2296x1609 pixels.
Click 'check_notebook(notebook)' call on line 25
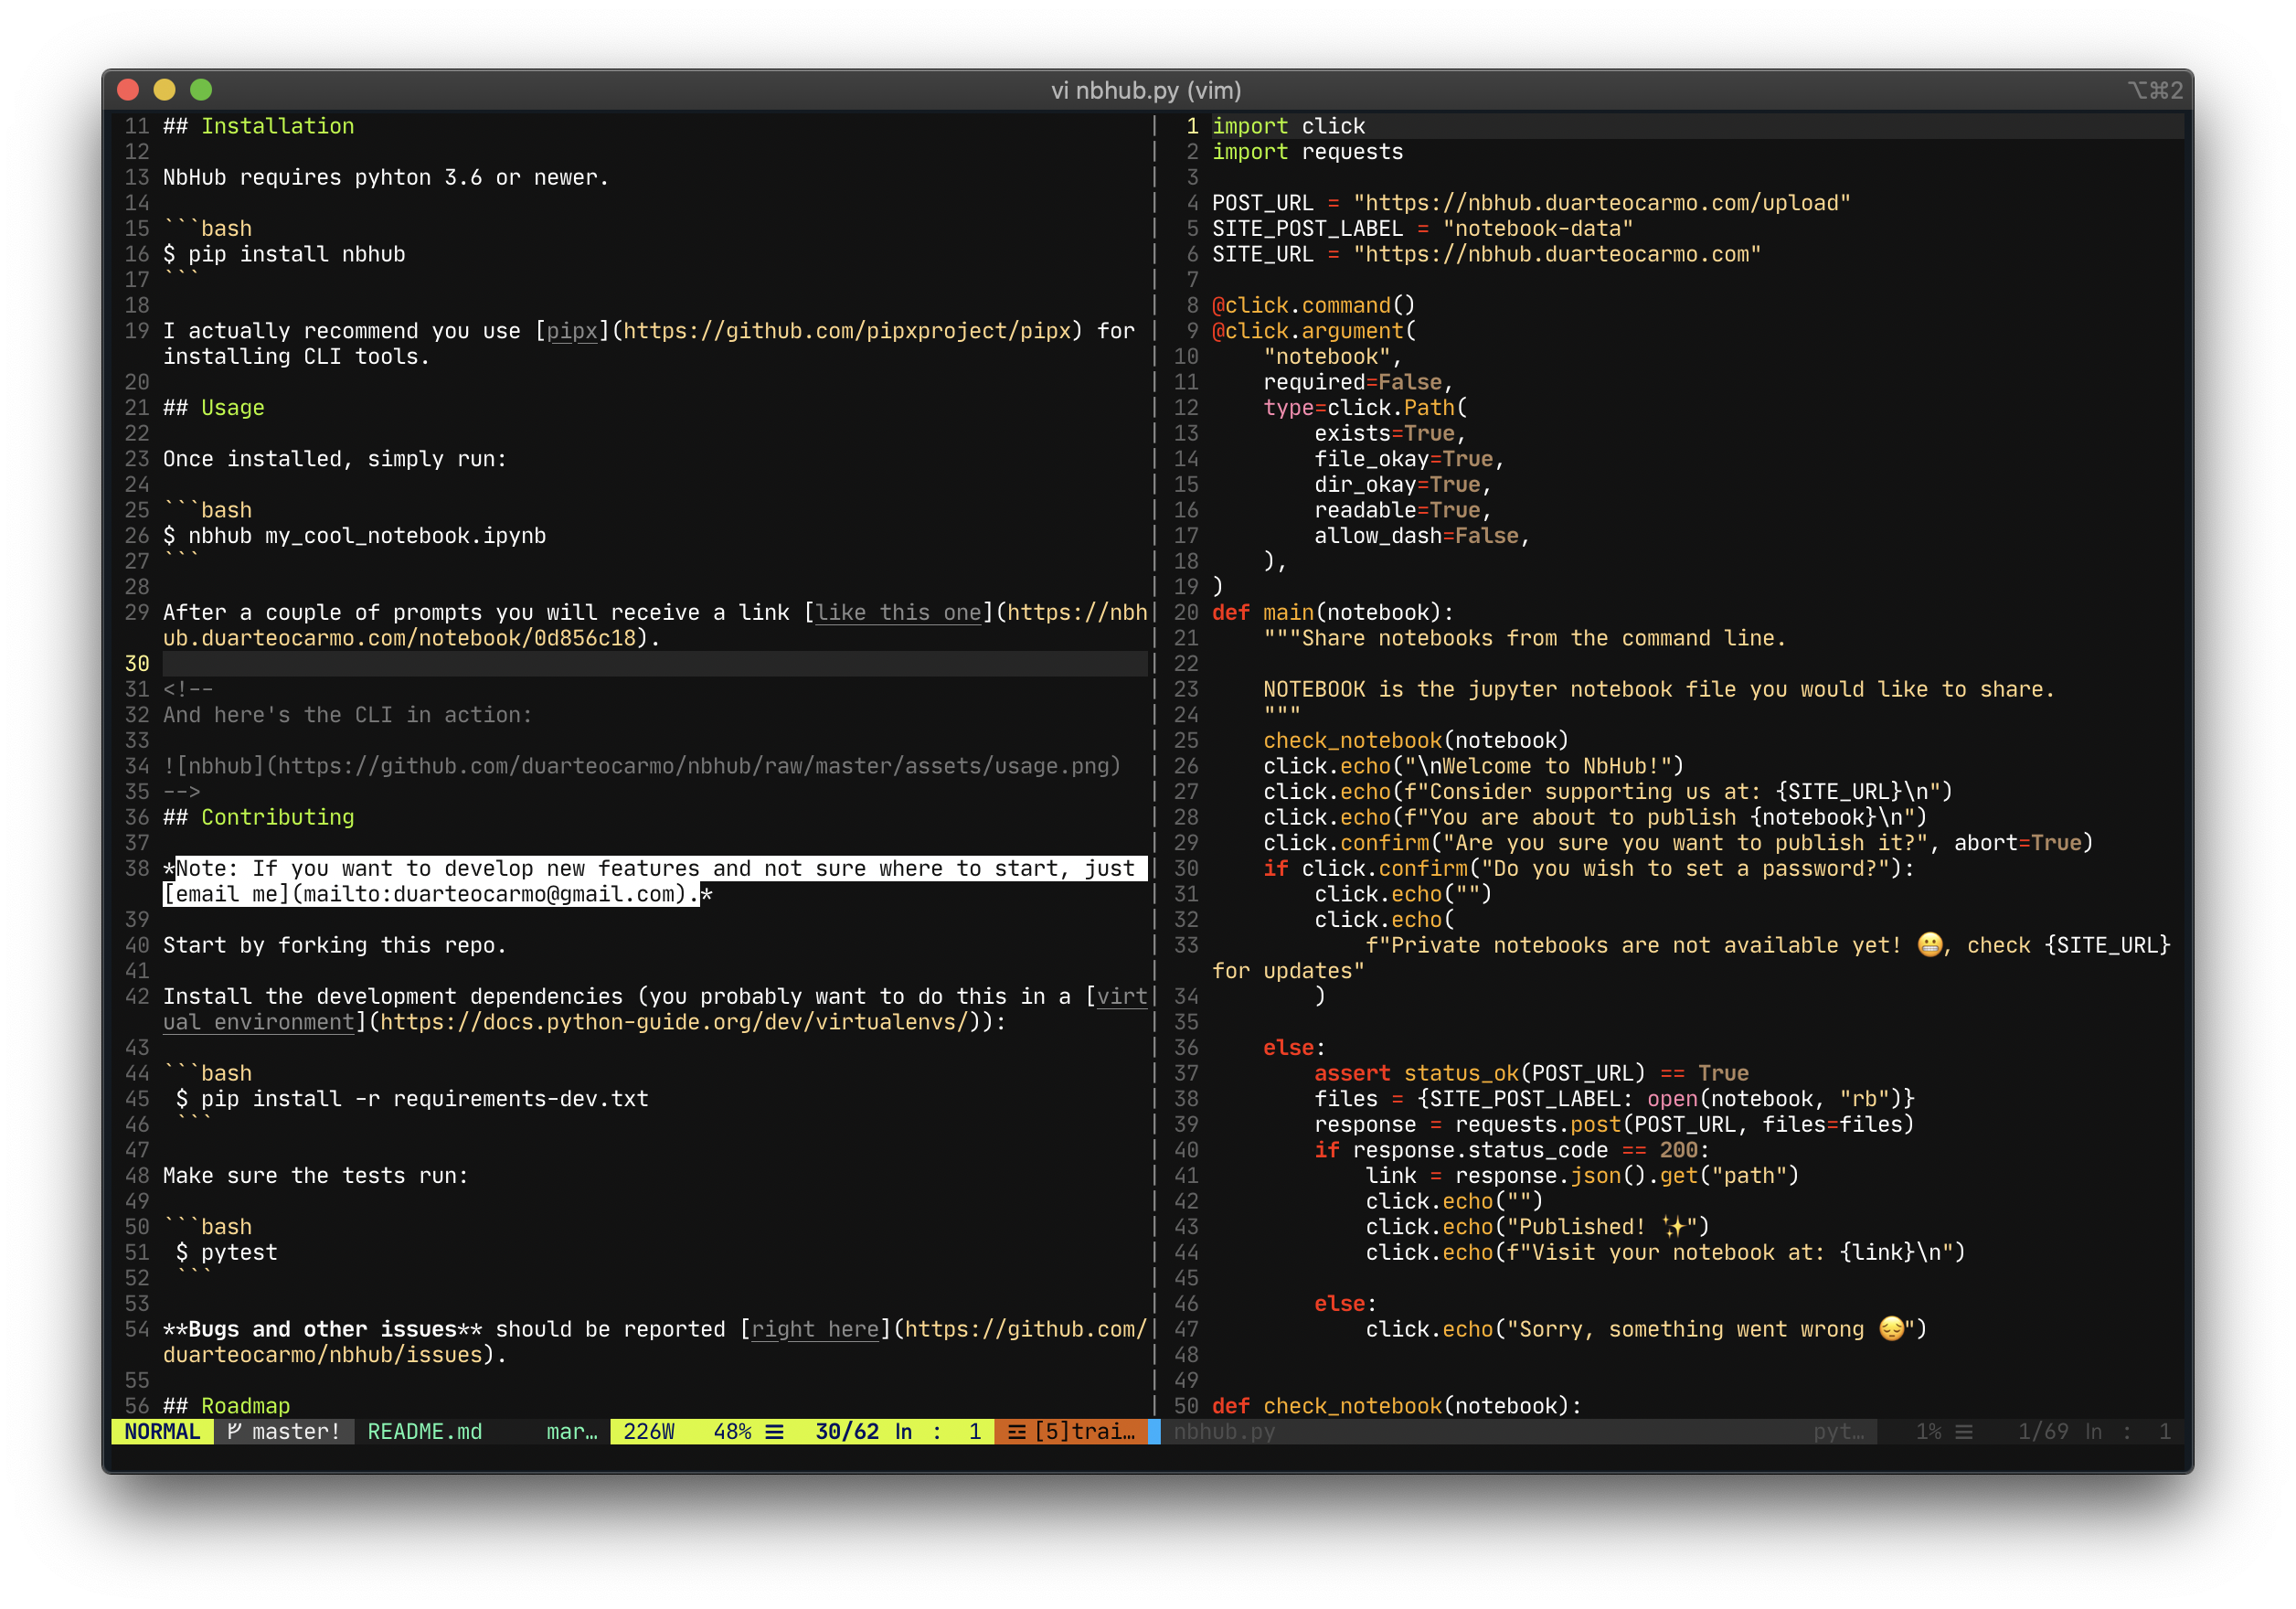tap(1416, 740)
